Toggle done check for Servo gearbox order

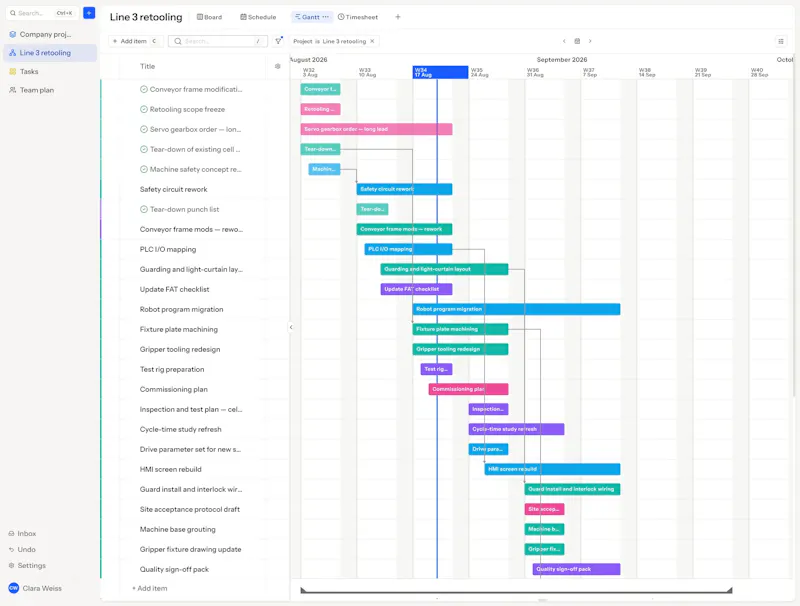[144, 130]
